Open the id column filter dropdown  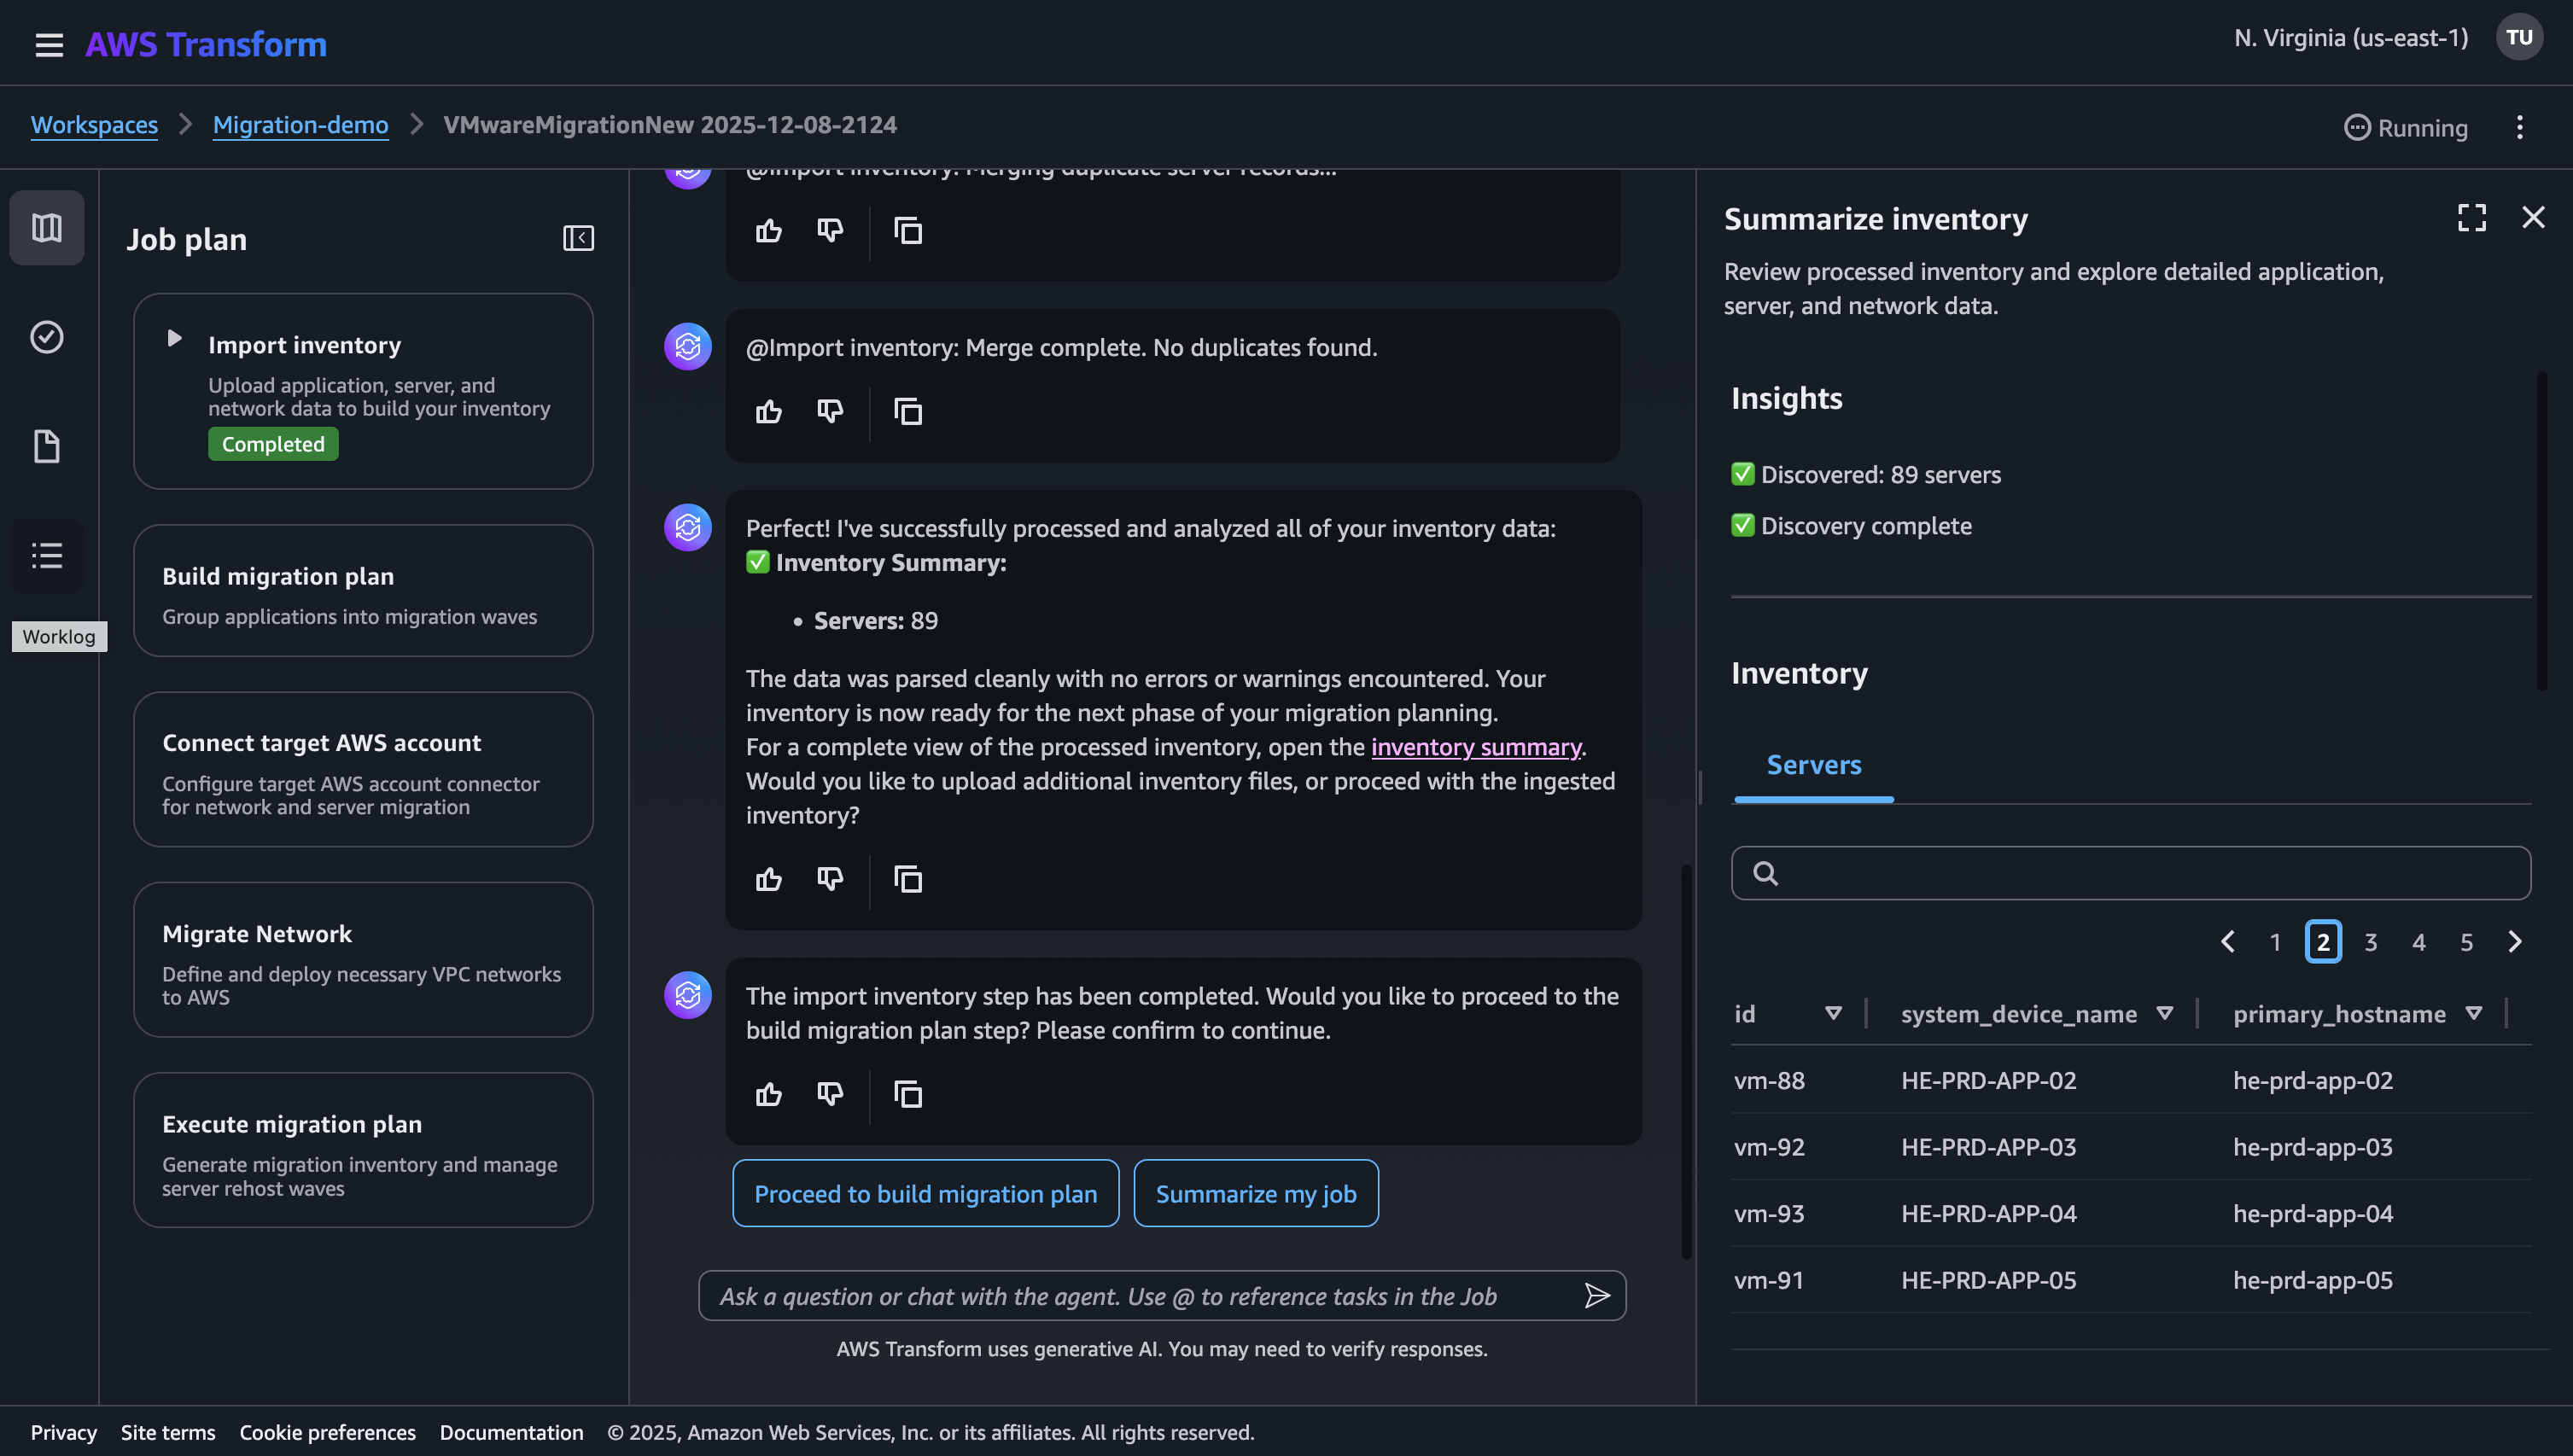(x=1833, y=1013)
